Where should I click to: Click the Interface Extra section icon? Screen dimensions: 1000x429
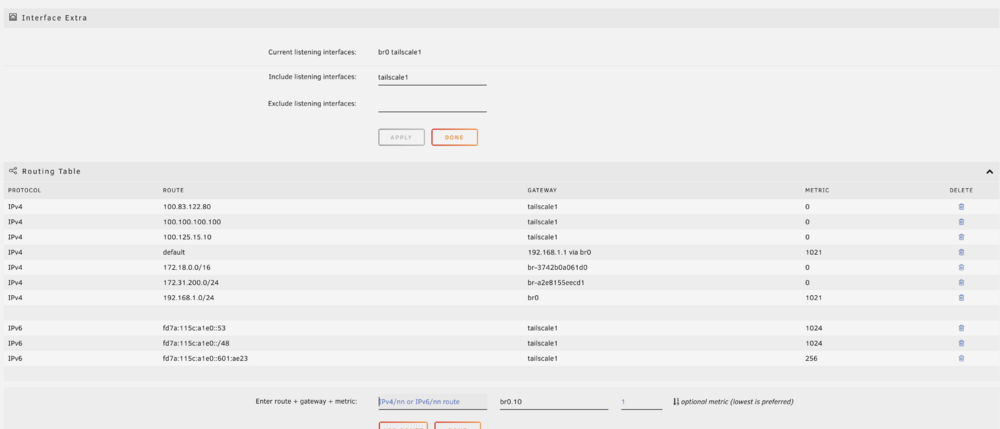(x=13, y=17)
